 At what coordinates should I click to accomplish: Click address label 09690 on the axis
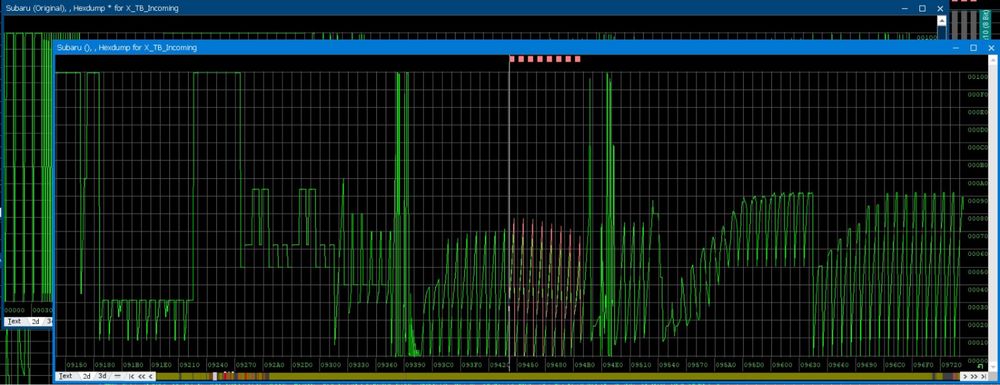tap(866, 365)
